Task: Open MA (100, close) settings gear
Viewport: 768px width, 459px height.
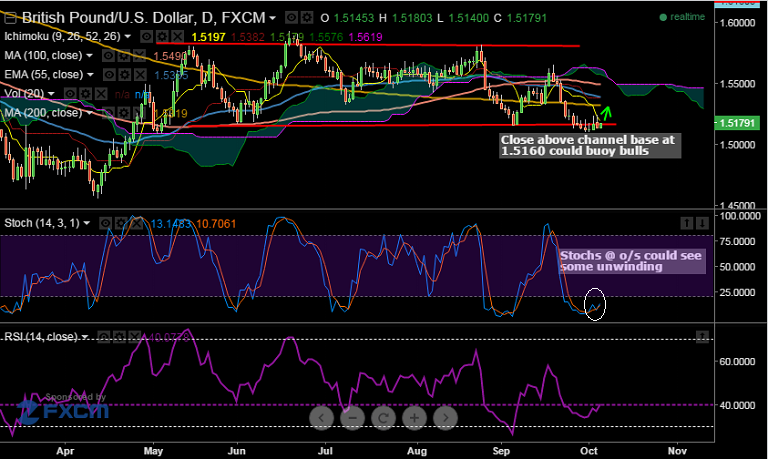Action: coord(124,56)
